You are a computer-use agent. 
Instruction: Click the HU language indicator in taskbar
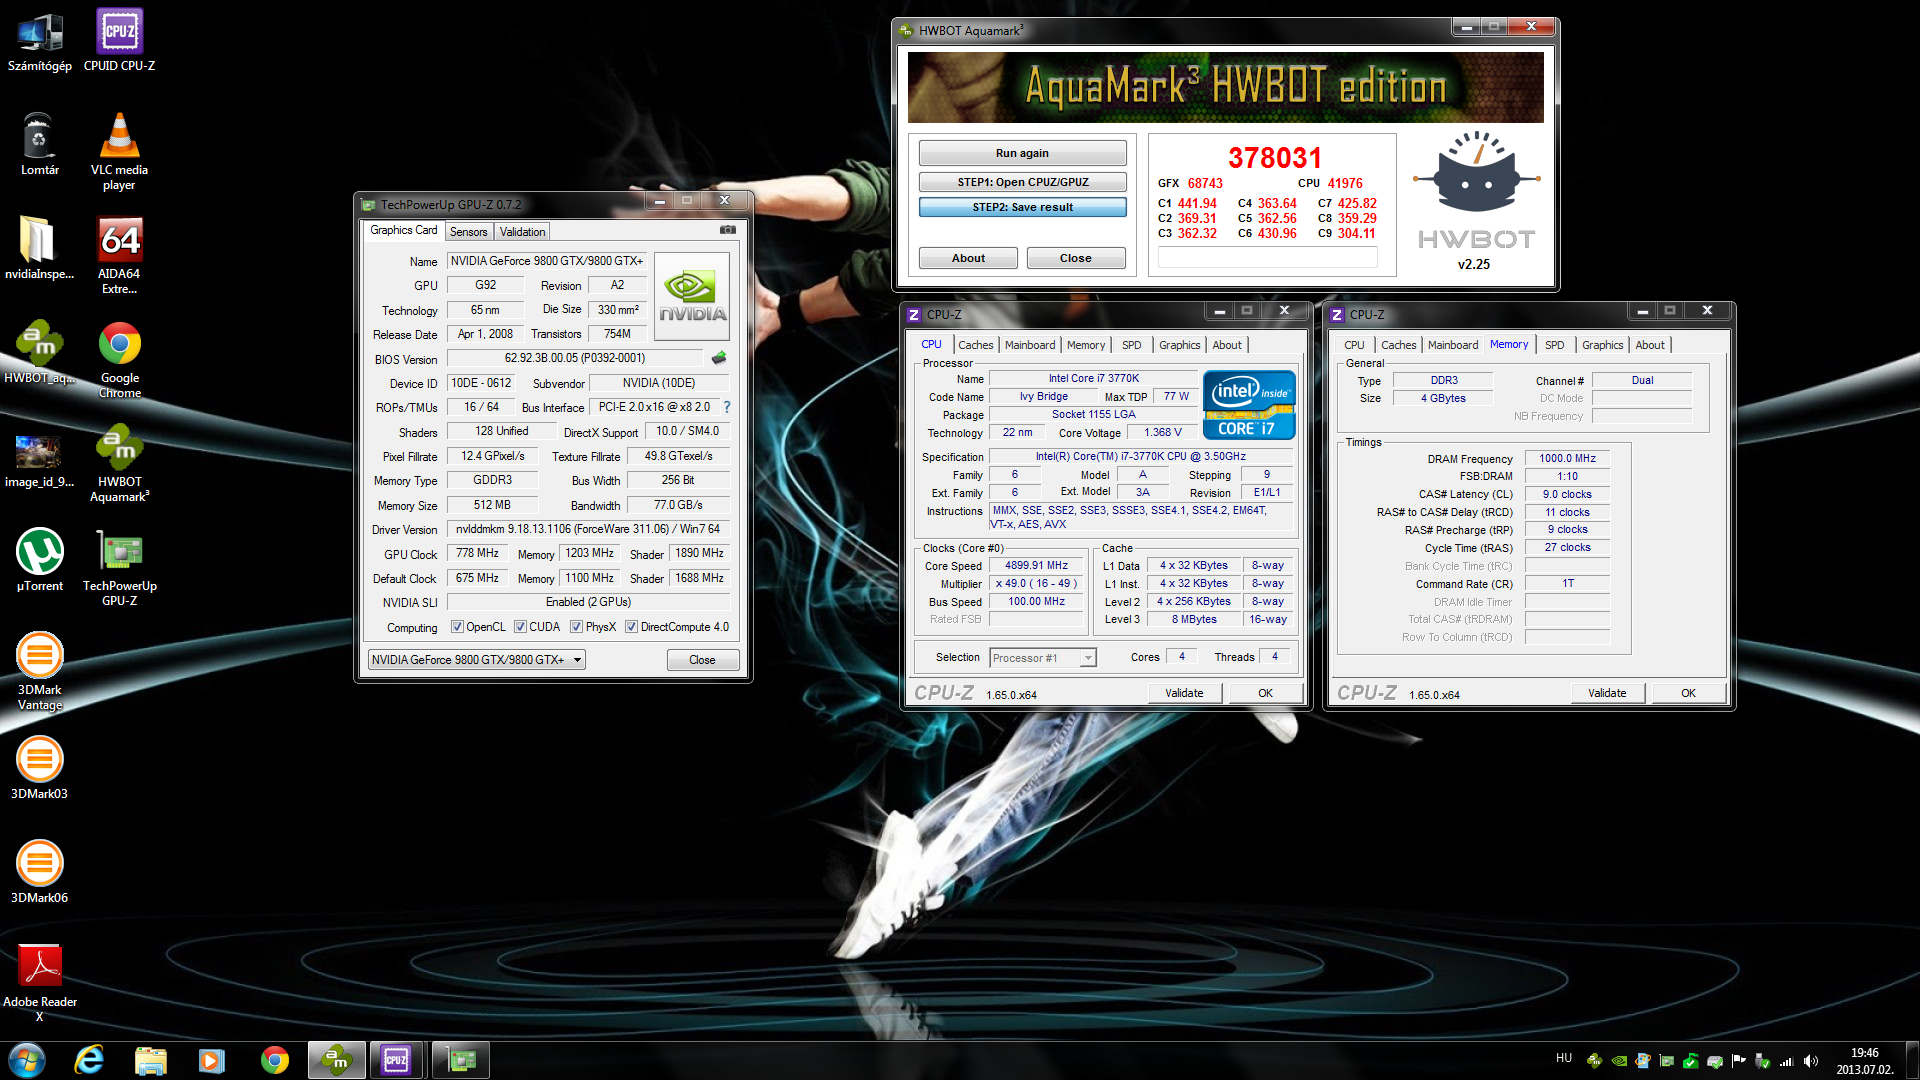pos(1563,1058)
